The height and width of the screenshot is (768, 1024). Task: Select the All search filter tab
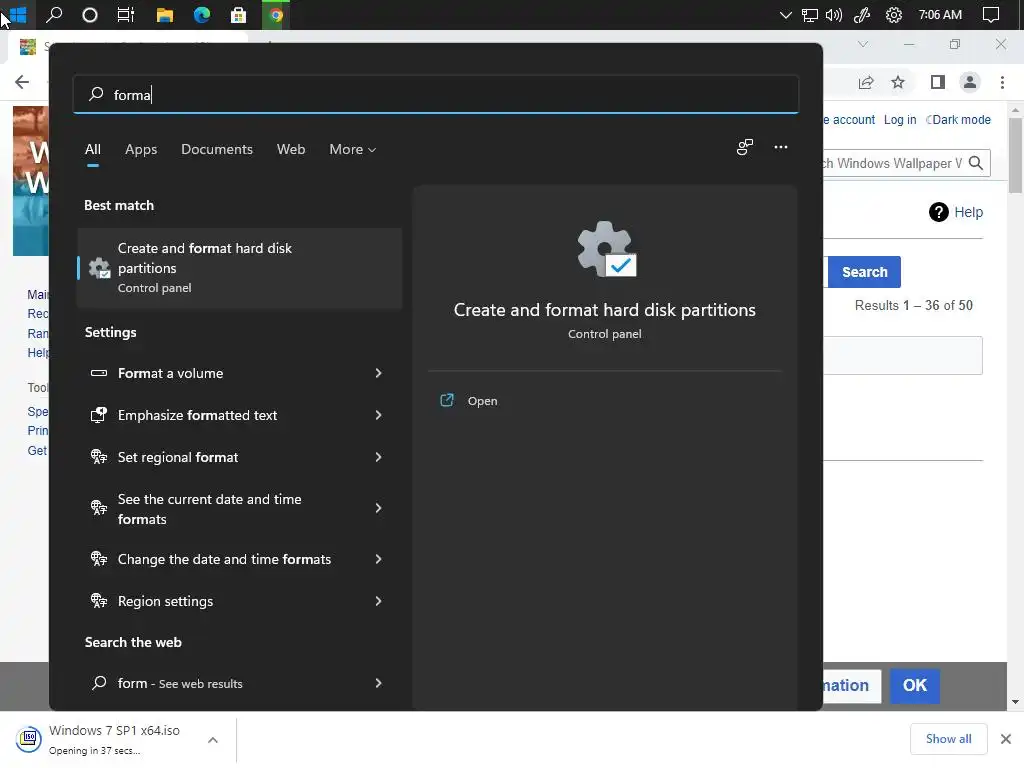[93, 150]
